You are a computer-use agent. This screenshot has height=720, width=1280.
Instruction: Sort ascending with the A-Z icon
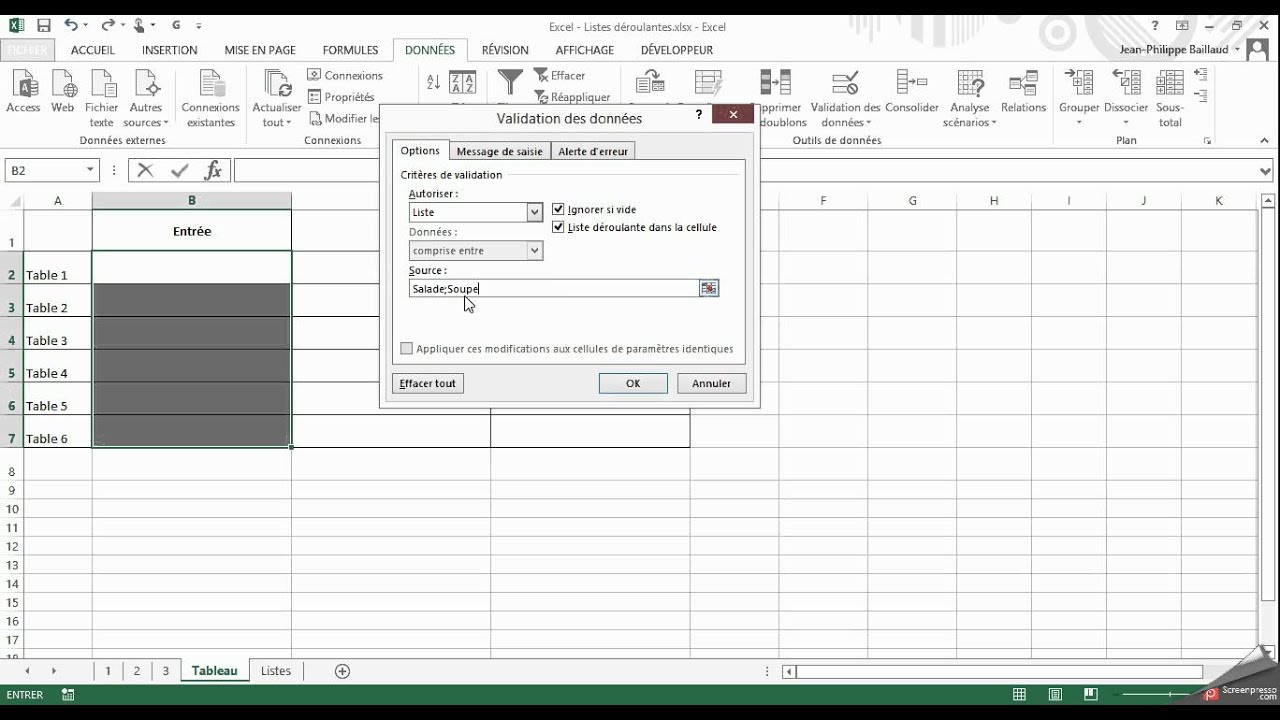coord(433,82)
